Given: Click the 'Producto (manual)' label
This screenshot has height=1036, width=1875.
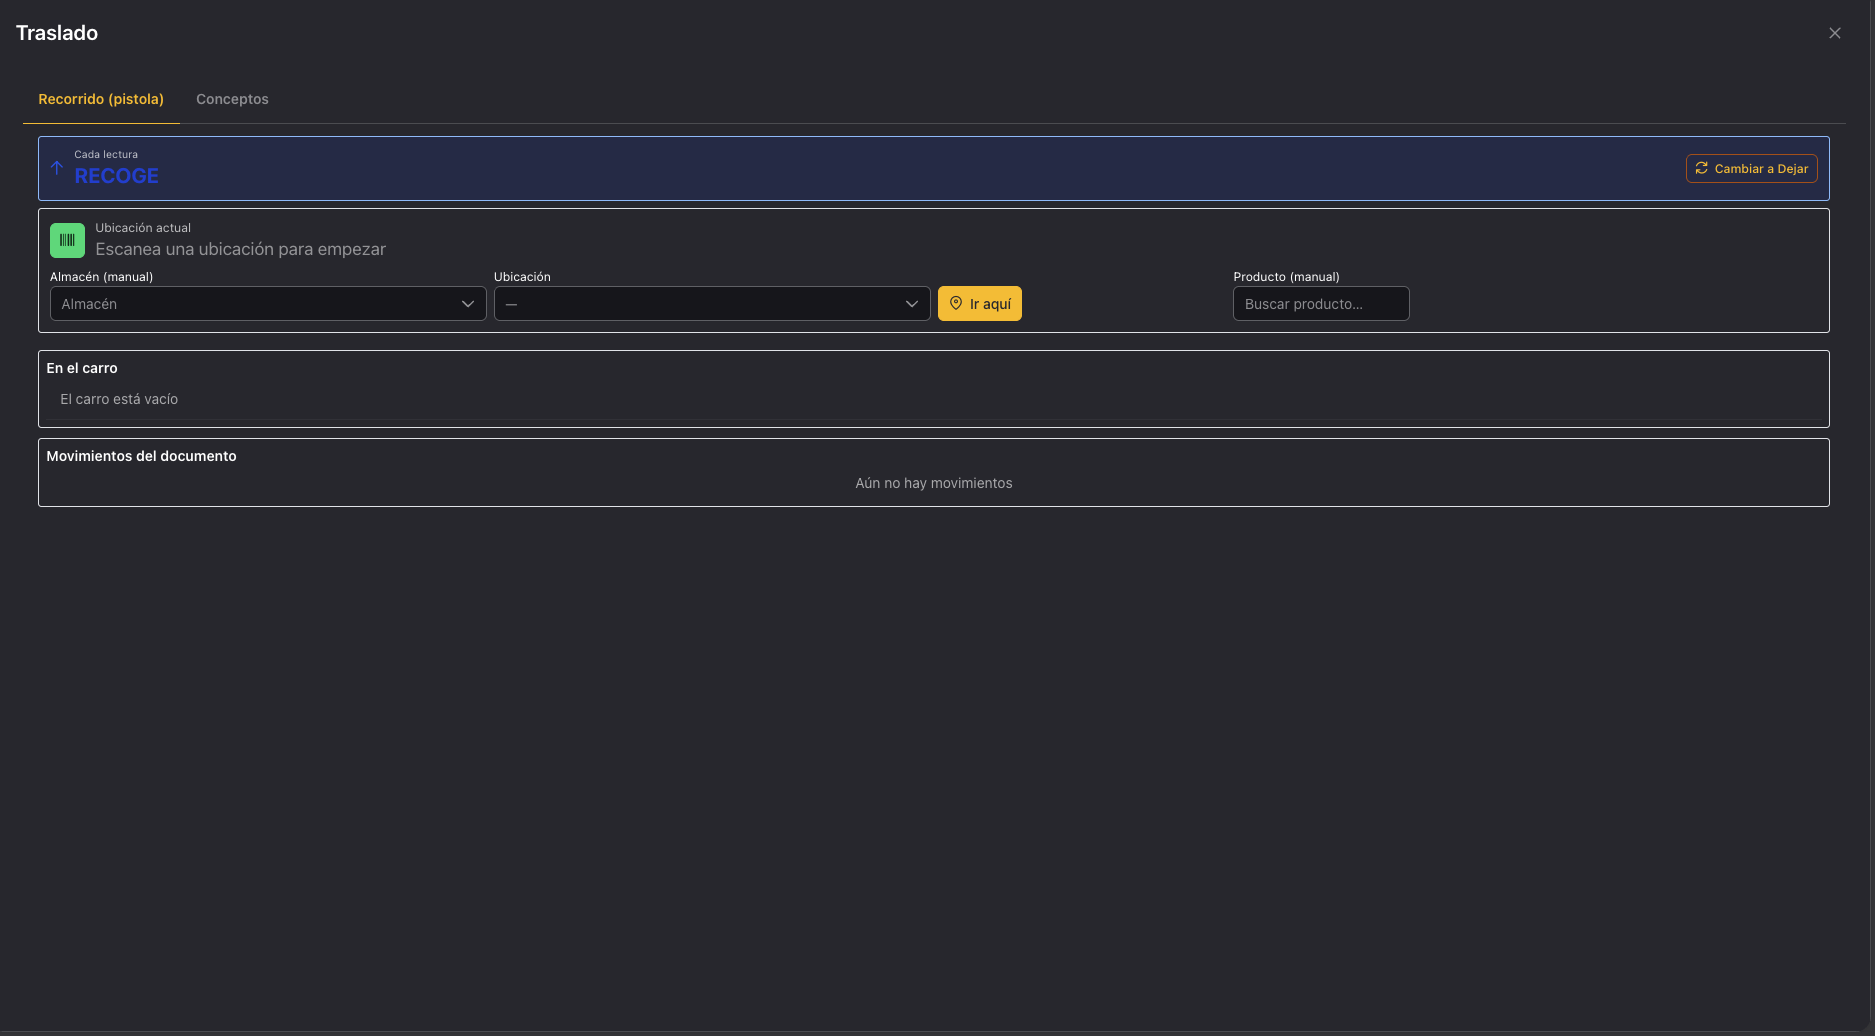Looking at the screenshot, I should pos(1286,277).
